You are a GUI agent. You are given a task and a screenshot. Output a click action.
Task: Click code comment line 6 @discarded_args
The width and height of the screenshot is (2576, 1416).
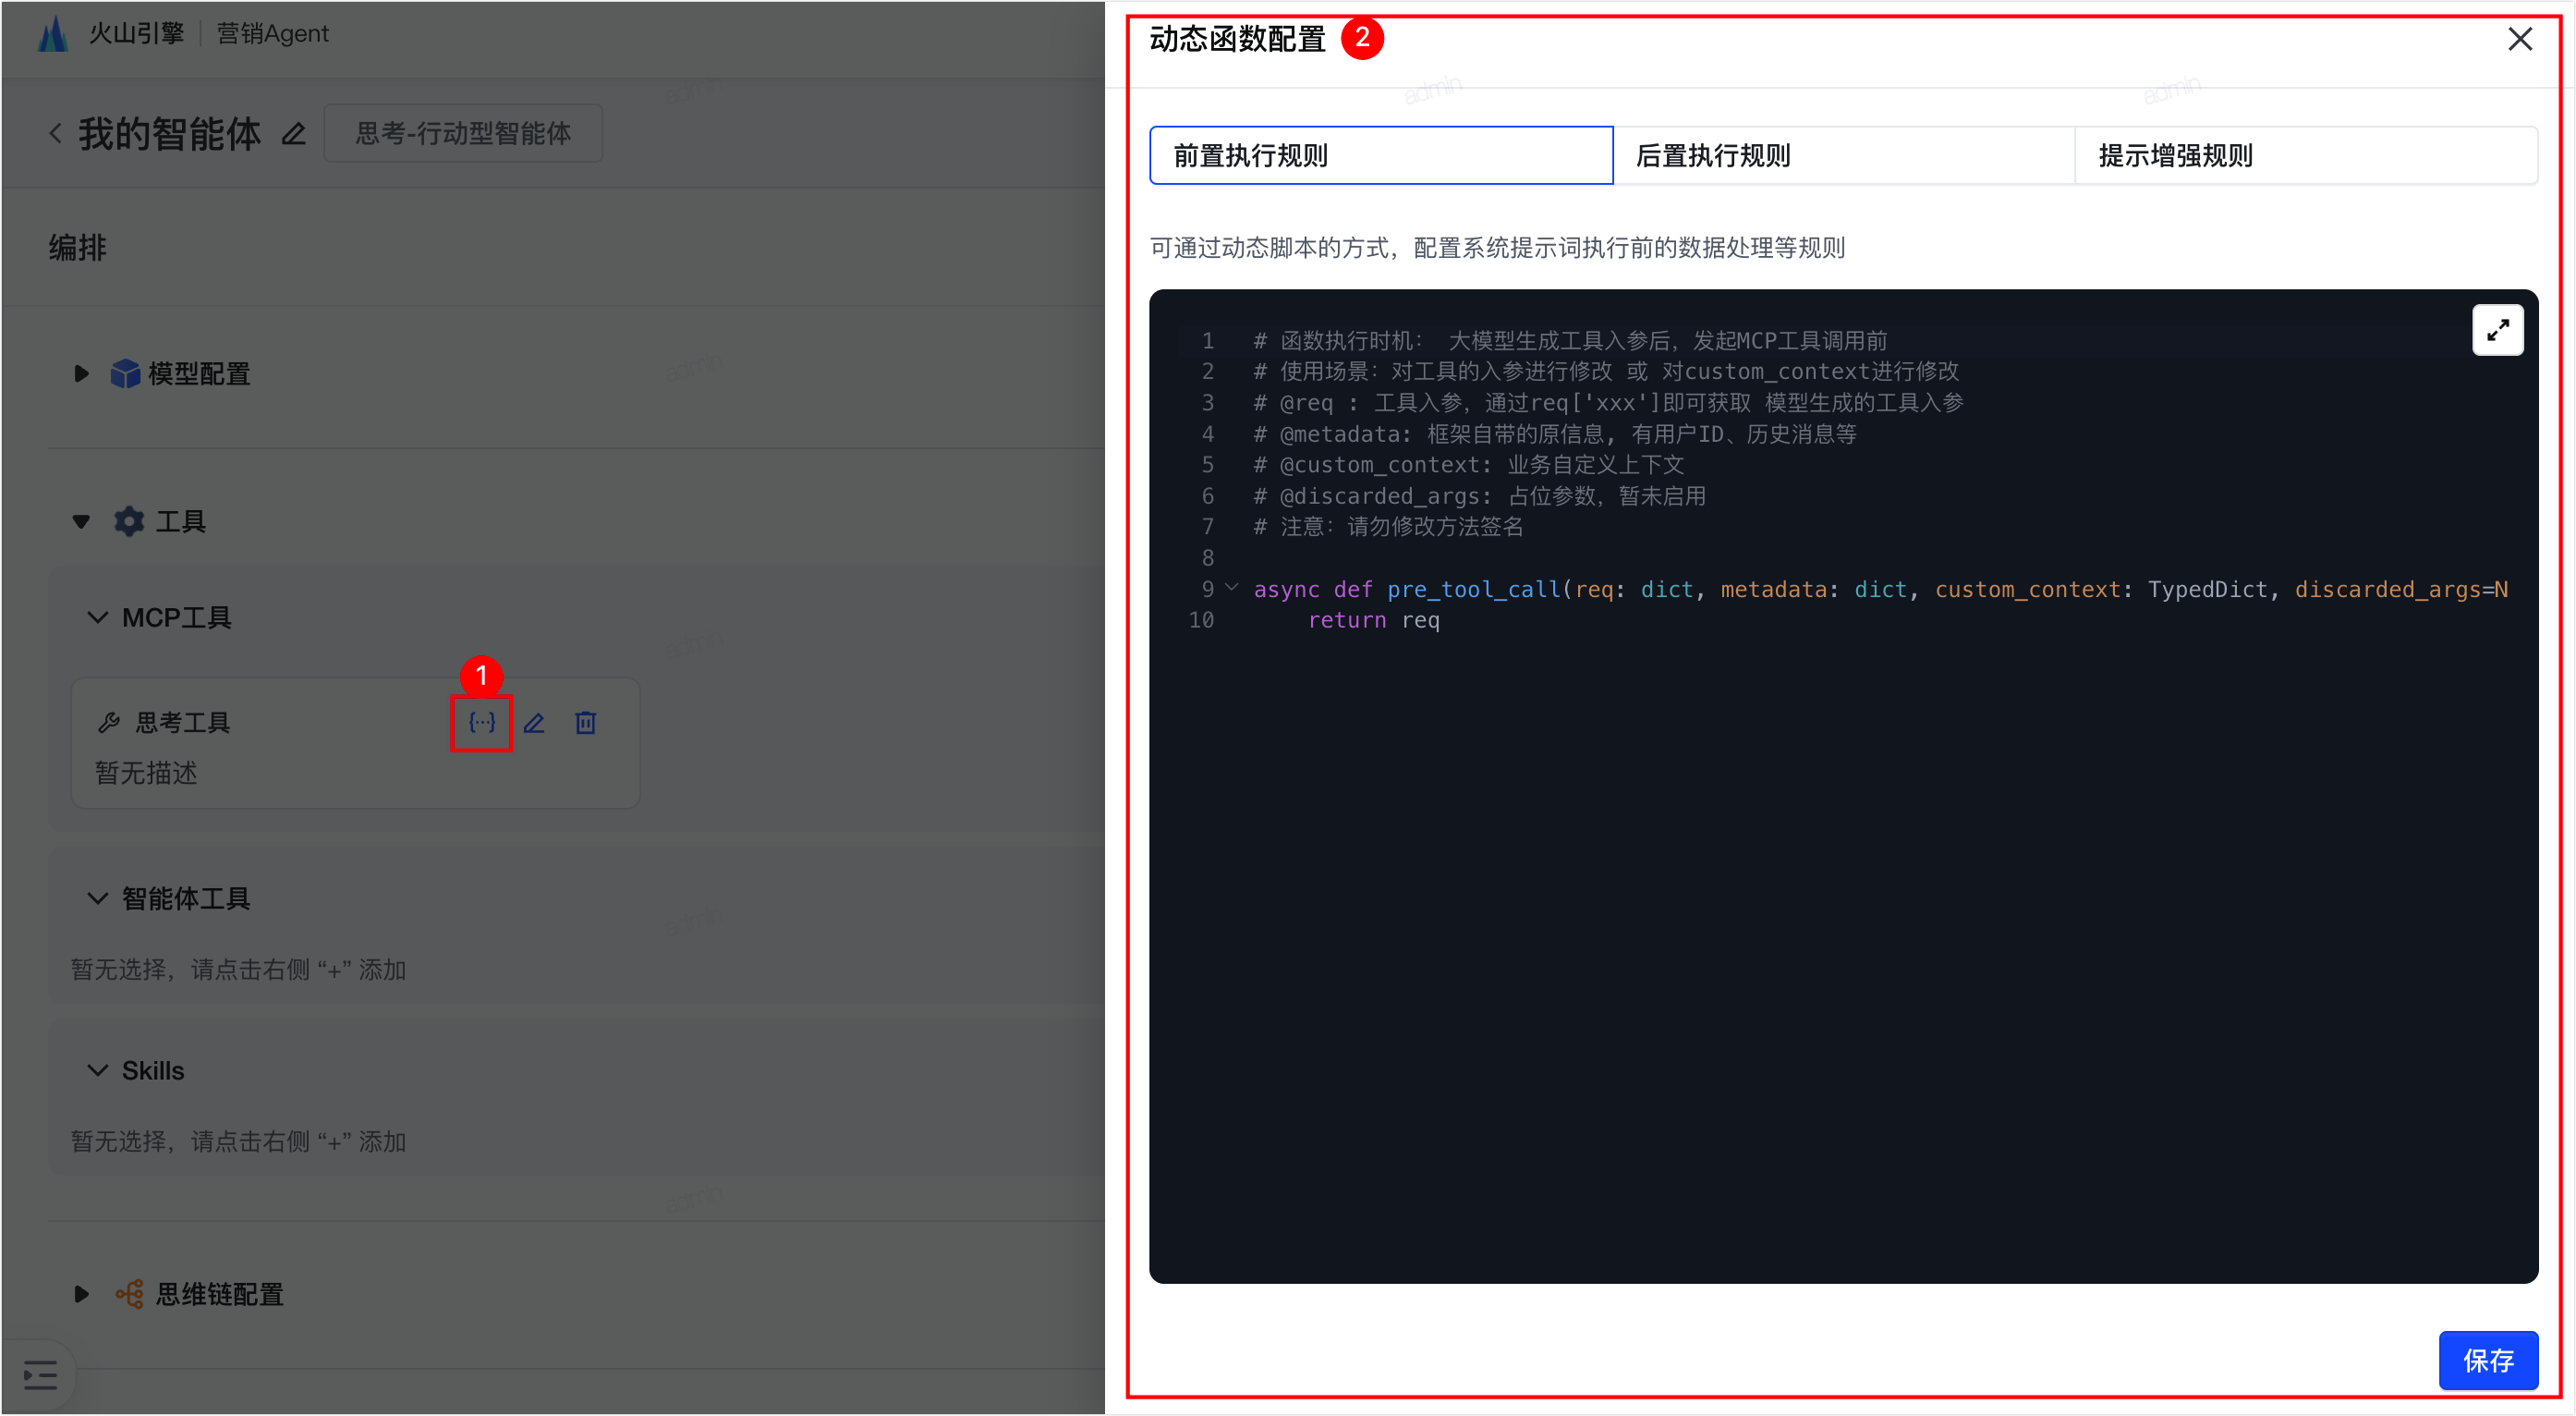[1480, 496]
